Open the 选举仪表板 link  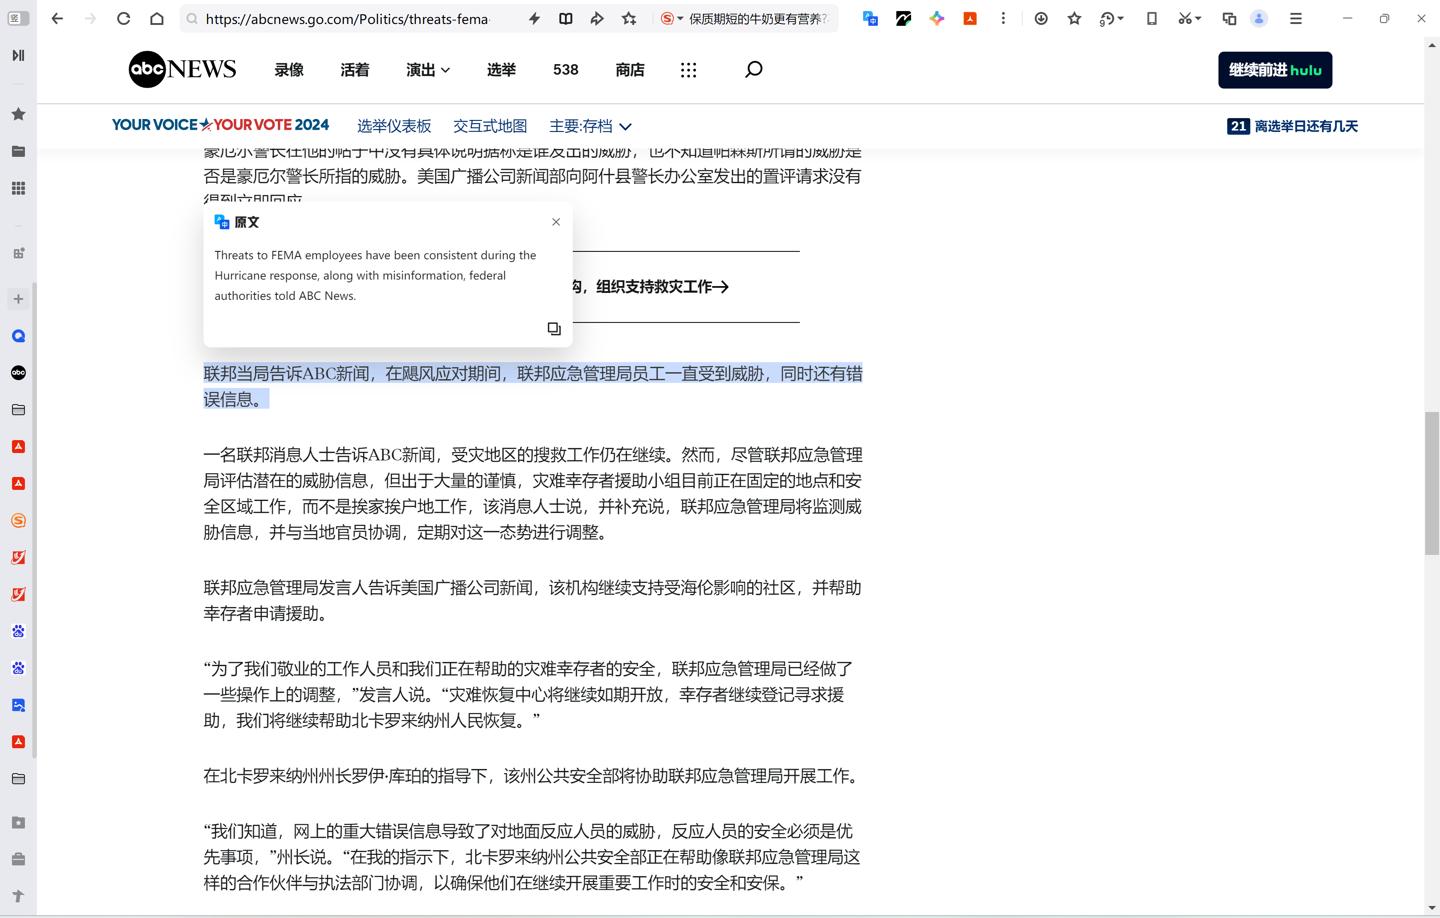(393, 126)
